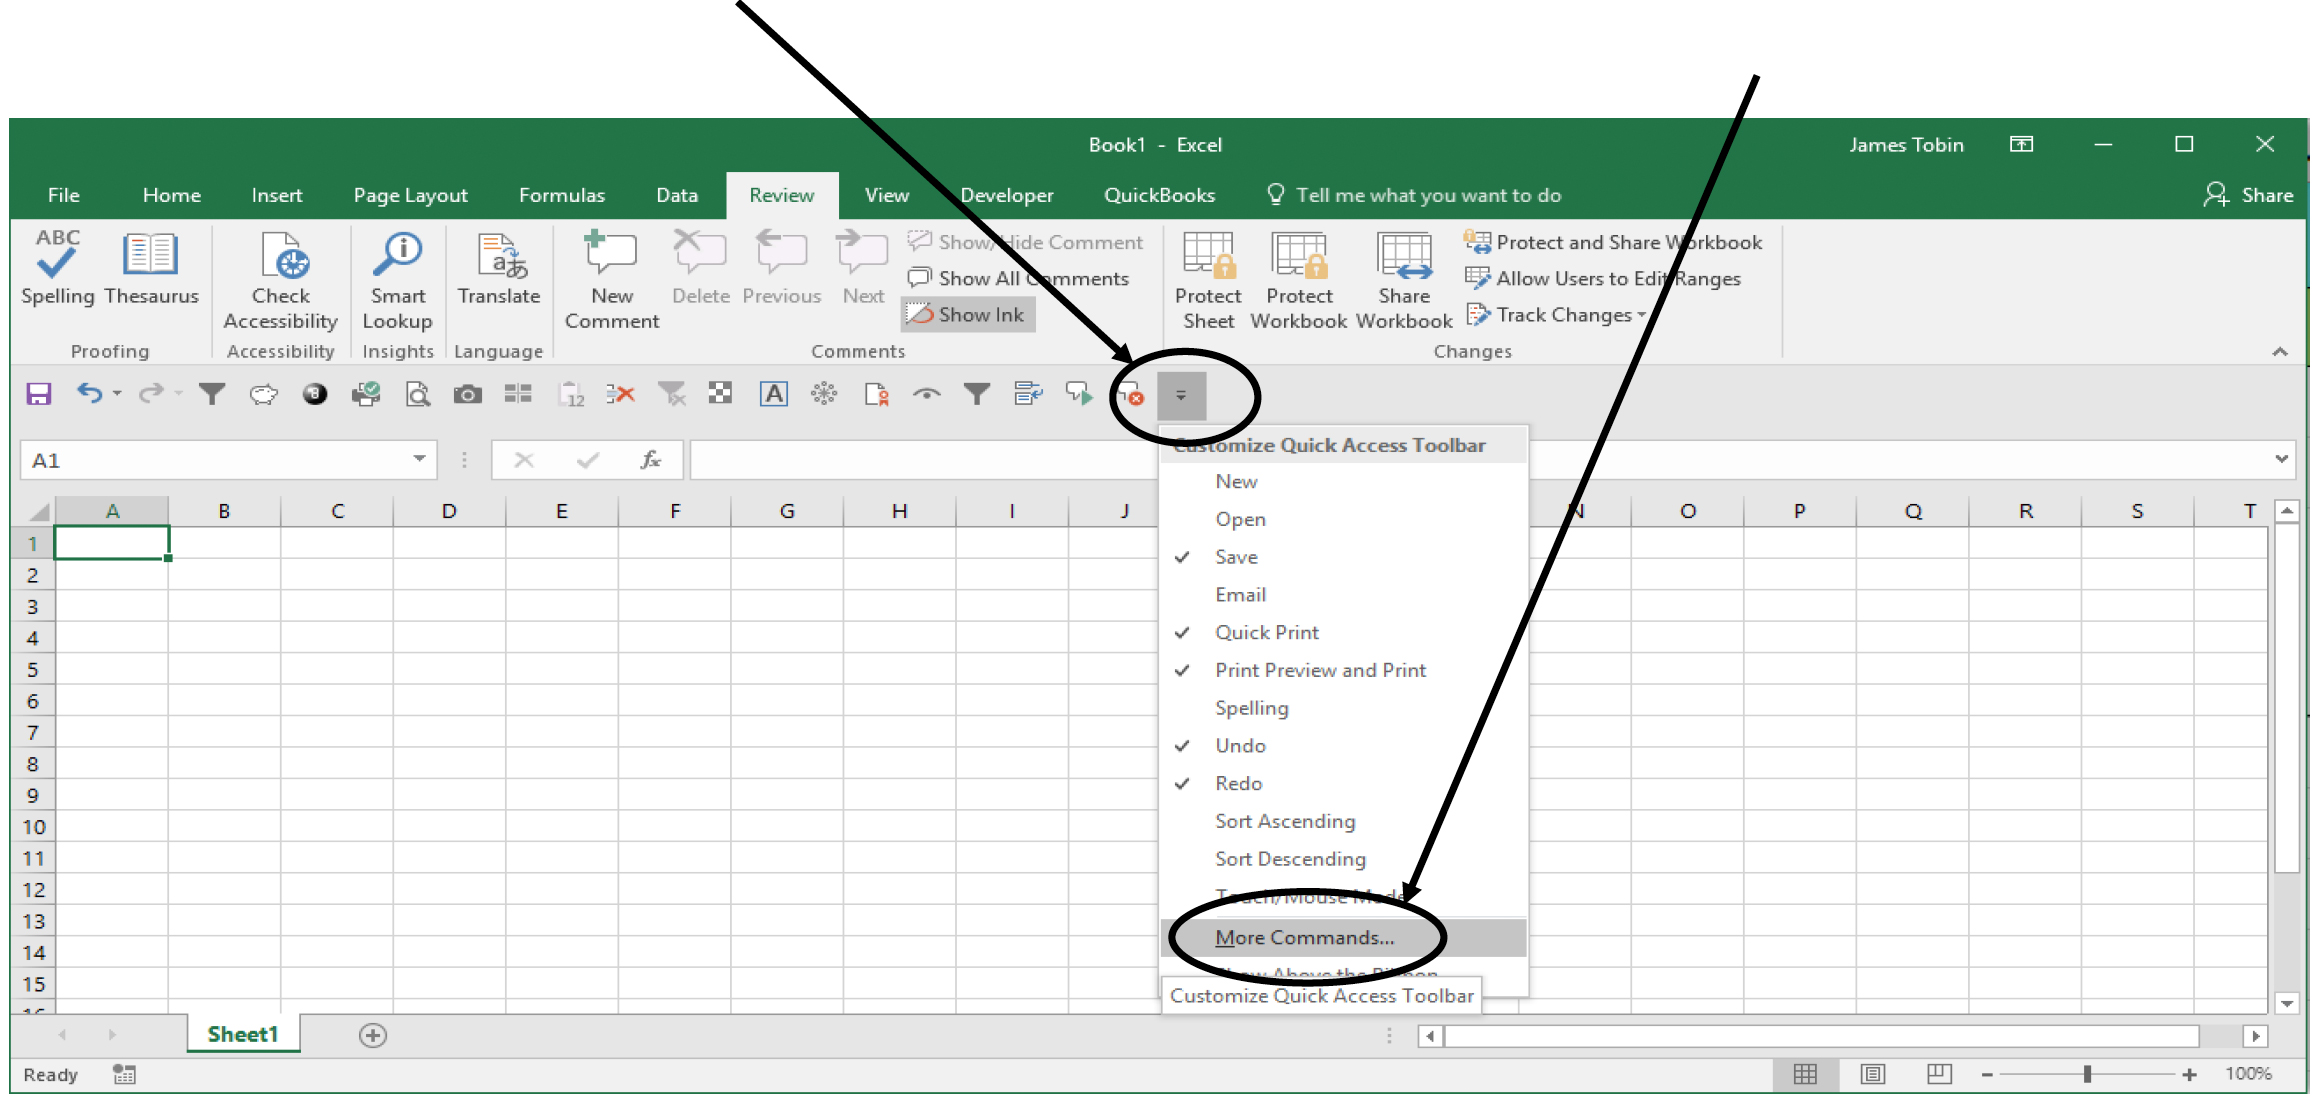This screenshot has height=1119, width=2315.
Task: Click the delete rows red X icon
Action: click(621, 395)
